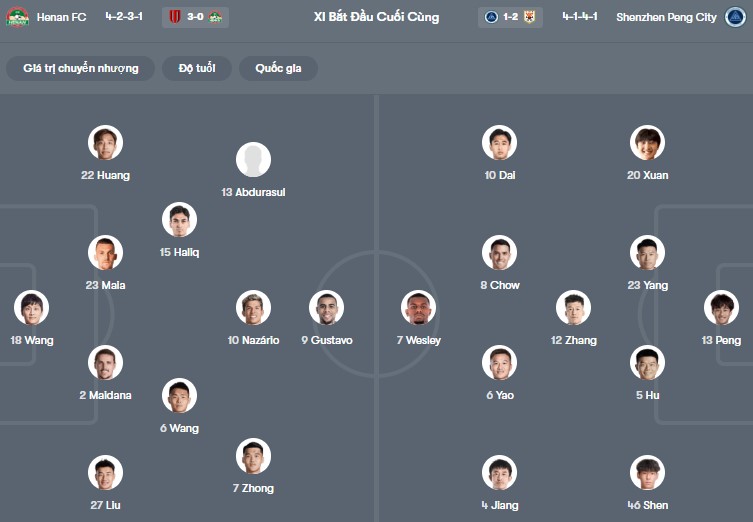Click 20 Xuan's player photo
The width and height of the screenshot is (753, 522).
pyautogui.click(x=647, y=143)
